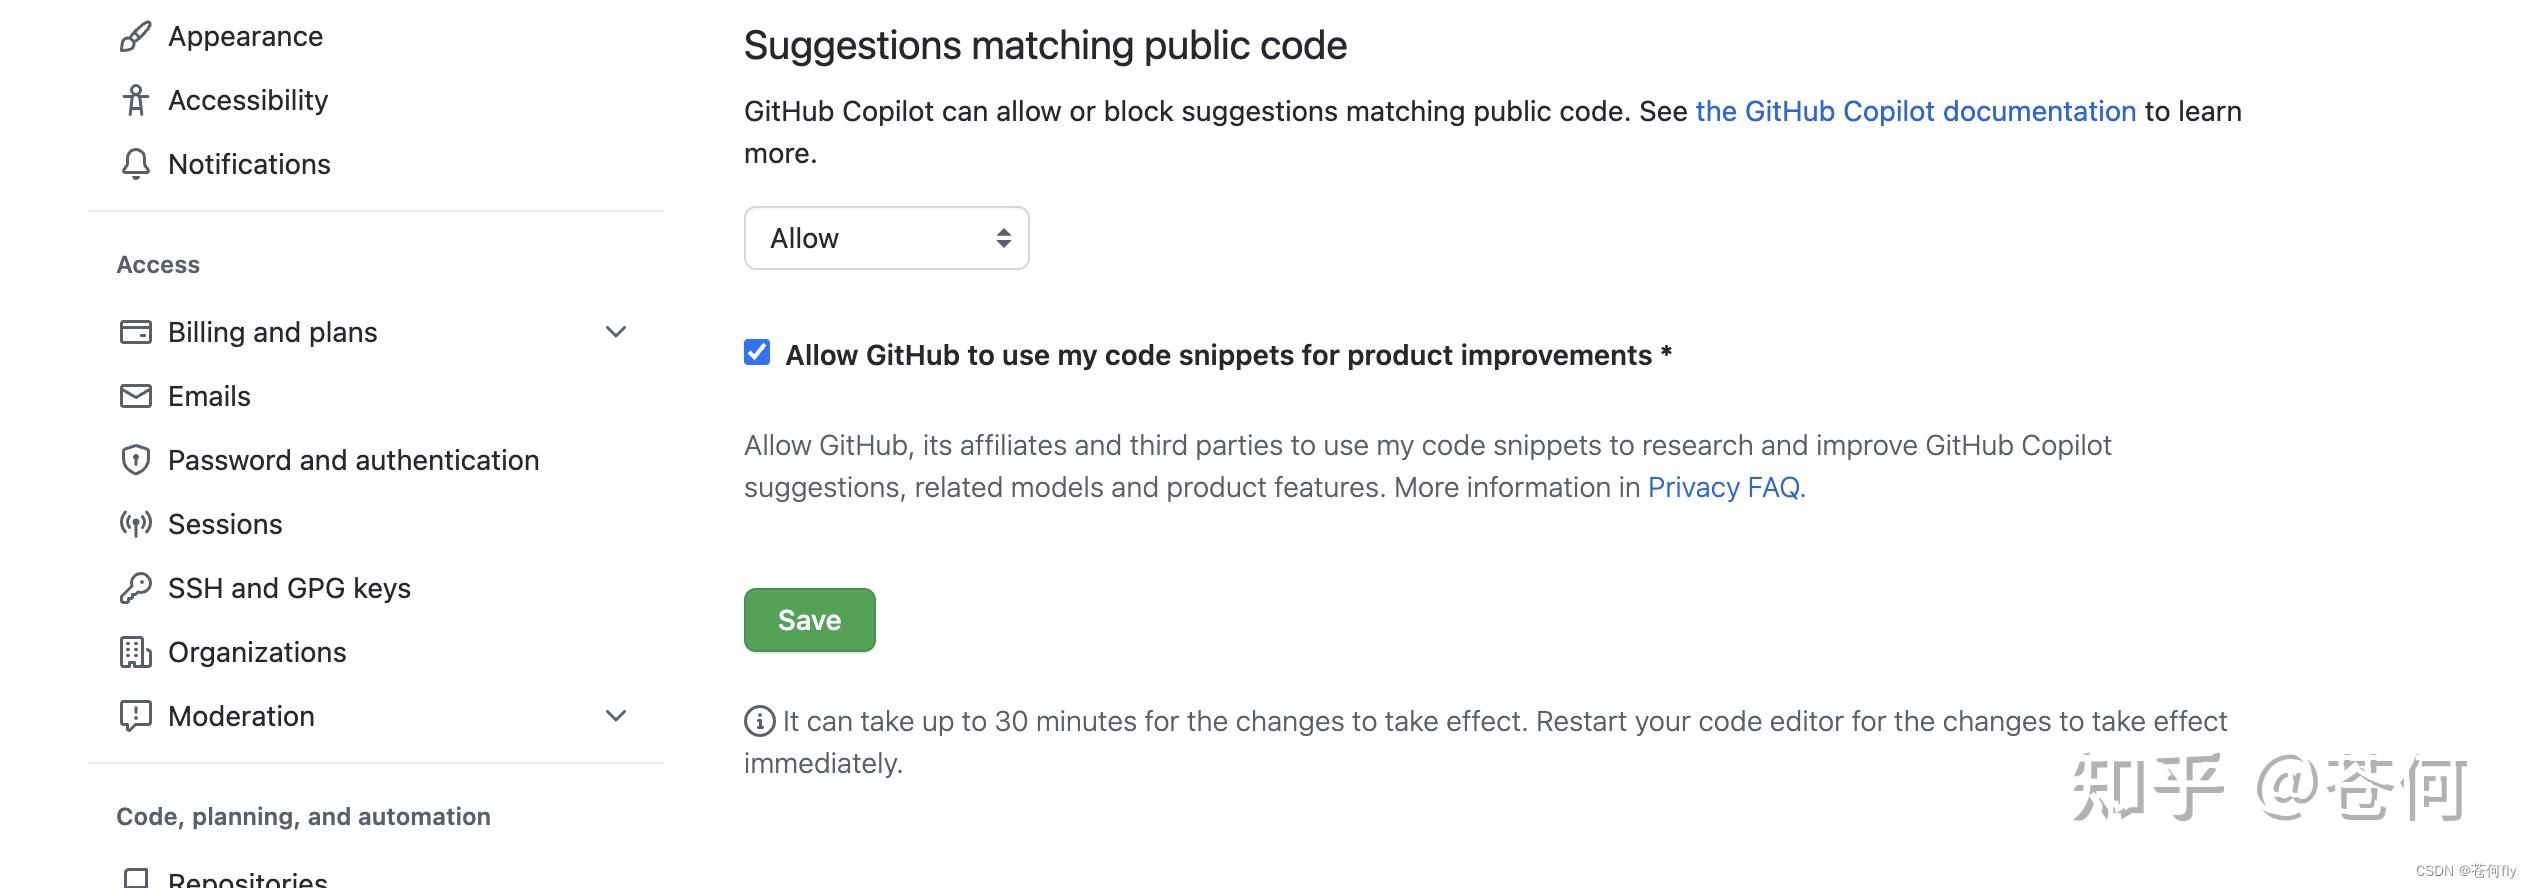Open the Allow suggestions dropdown
The image size is (2532, 888).
point(886,238)
